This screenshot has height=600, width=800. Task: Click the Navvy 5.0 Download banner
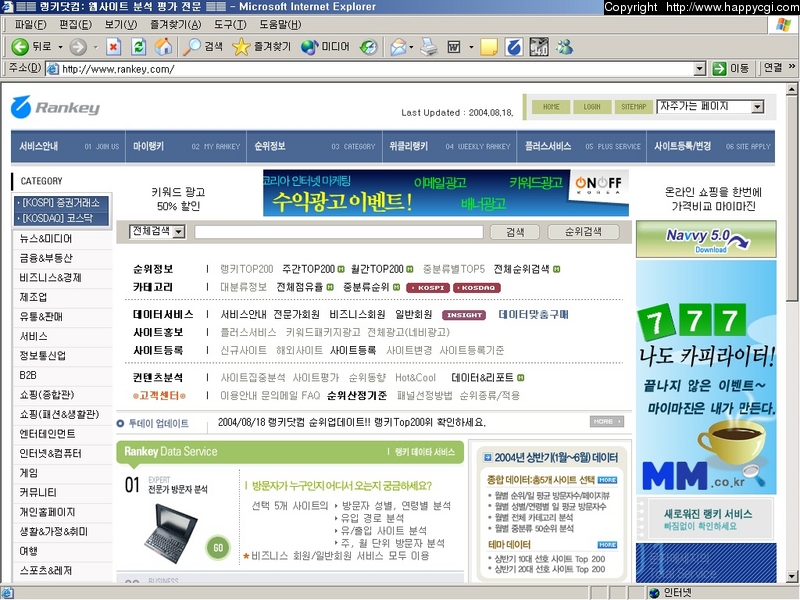coord(706,239)
